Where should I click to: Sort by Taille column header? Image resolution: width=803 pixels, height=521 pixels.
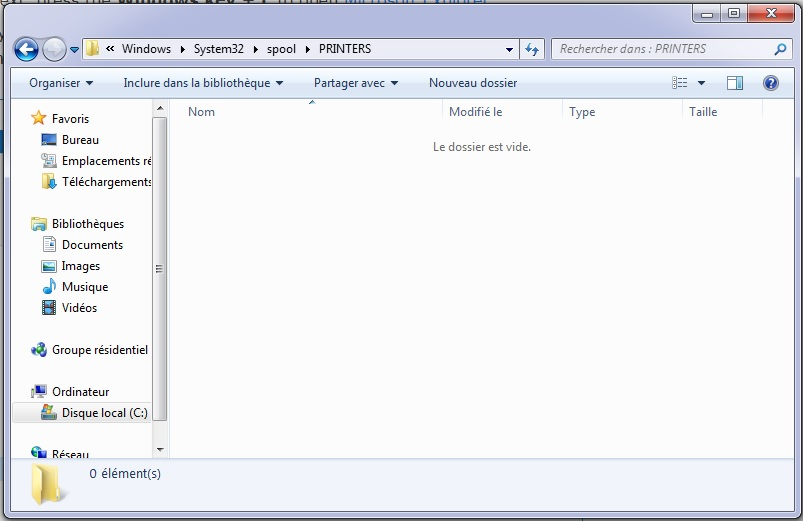click(703, 112)
